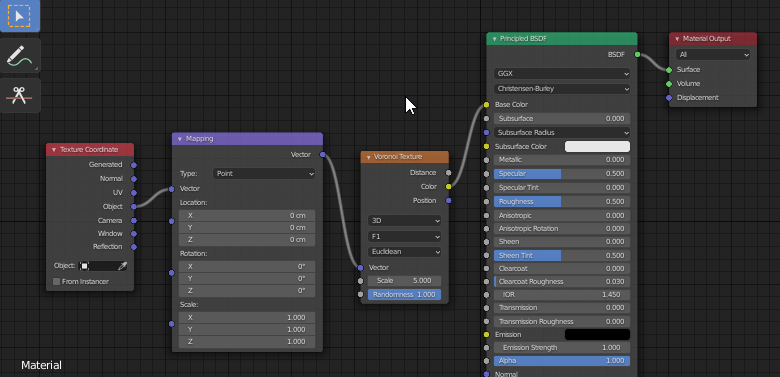Open the Material Output All target dropdown
The width and height of the screenshot is (780, 377).
(x=712, y=55)
